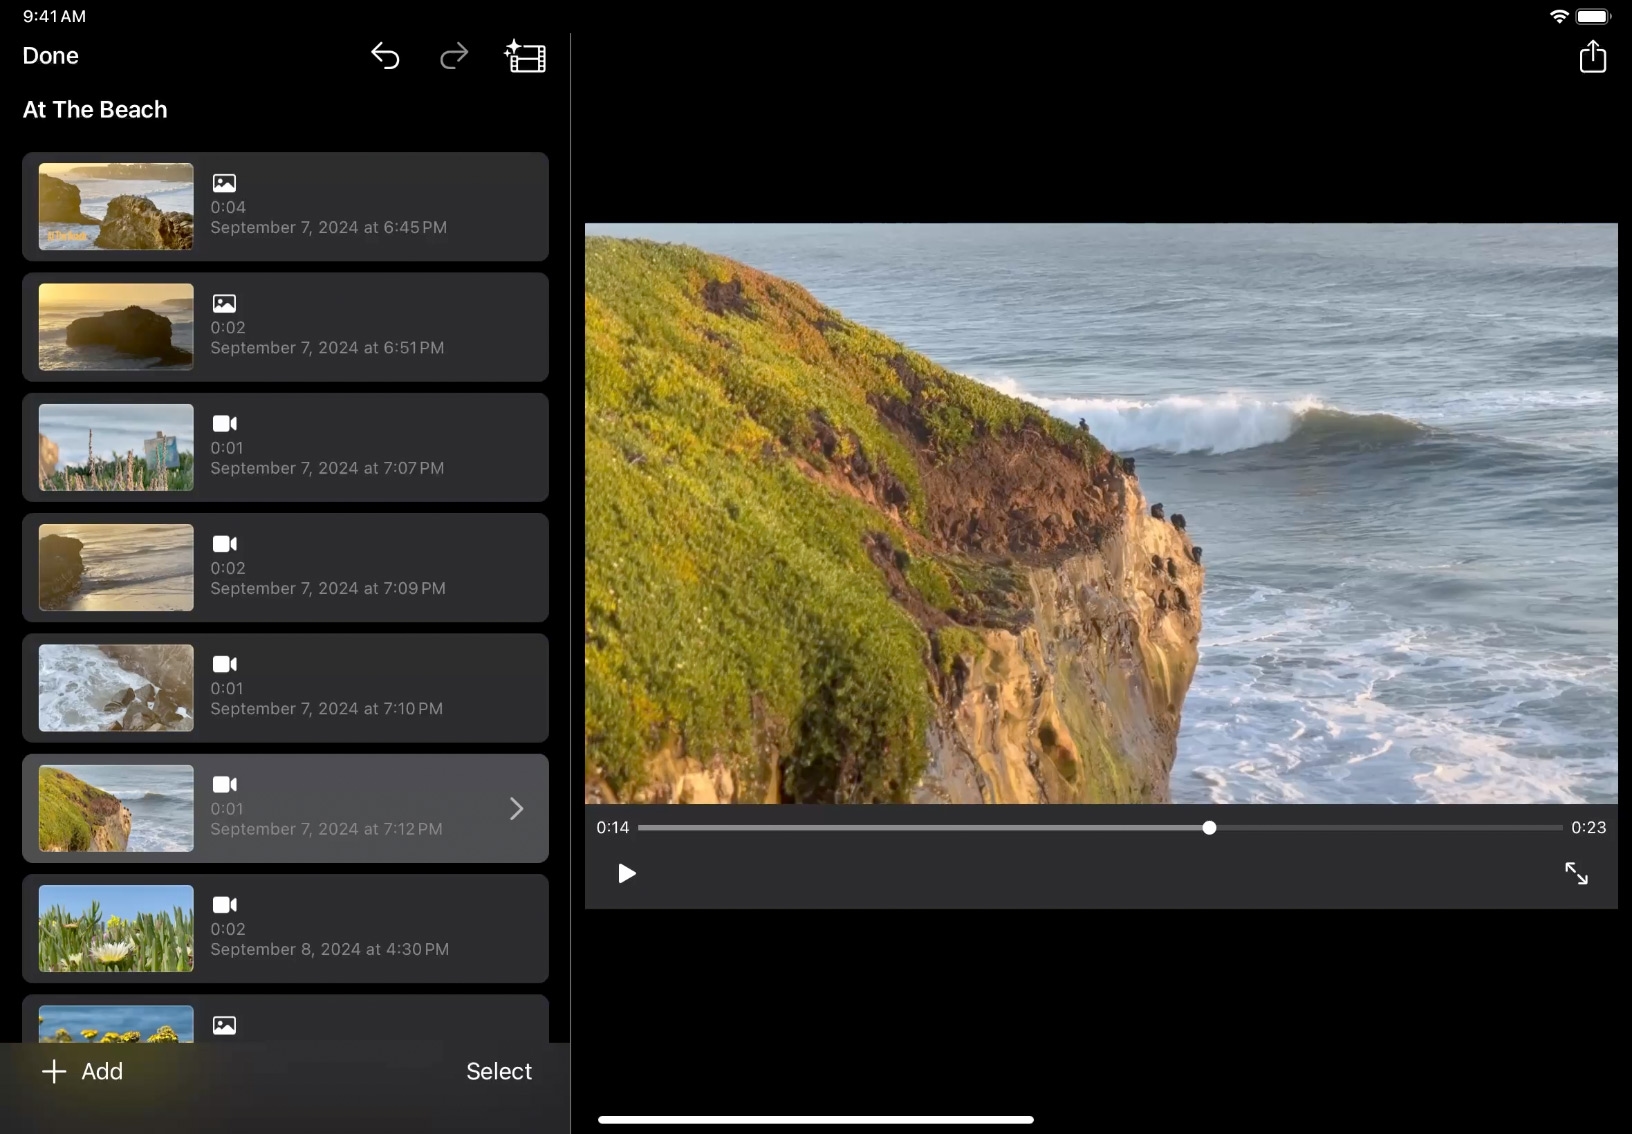Click the project title 'At The Beach'
This screenshot has height=1134, width=1632.
(95, 110)
